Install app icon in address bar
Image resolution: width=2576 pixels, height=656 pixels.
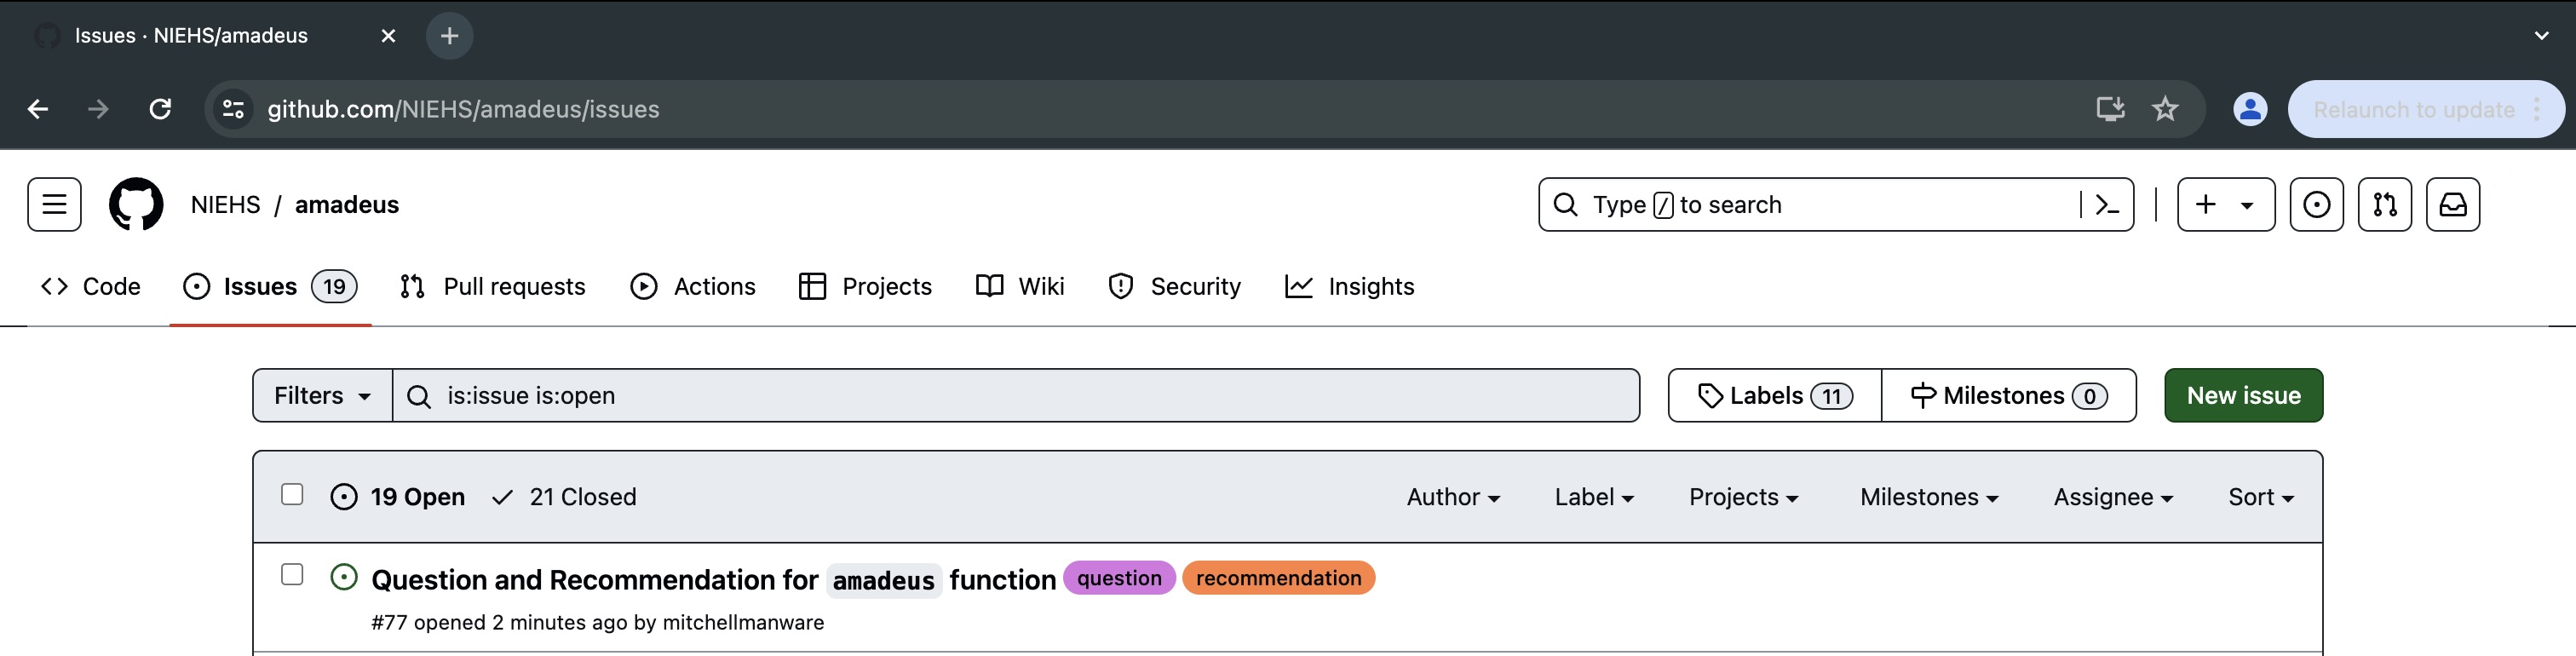2110,109
